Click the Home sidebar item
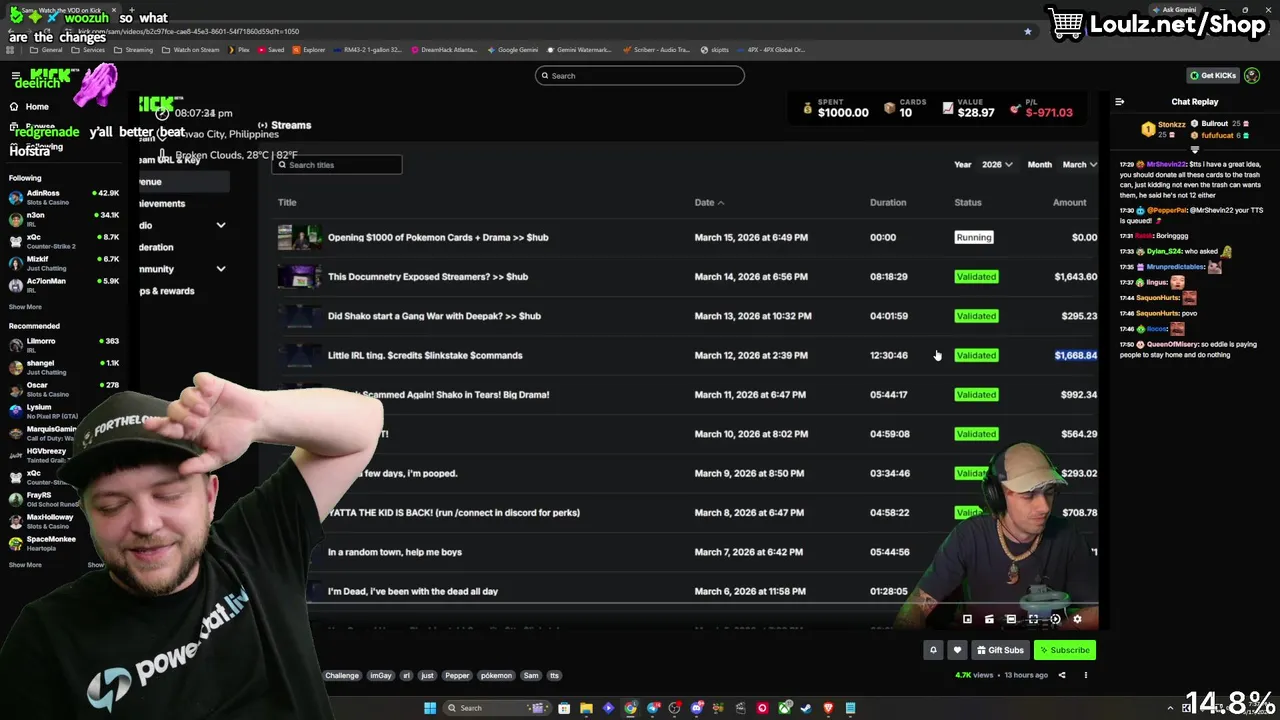The image size is (1280, 720). click(x=29, y=106)
